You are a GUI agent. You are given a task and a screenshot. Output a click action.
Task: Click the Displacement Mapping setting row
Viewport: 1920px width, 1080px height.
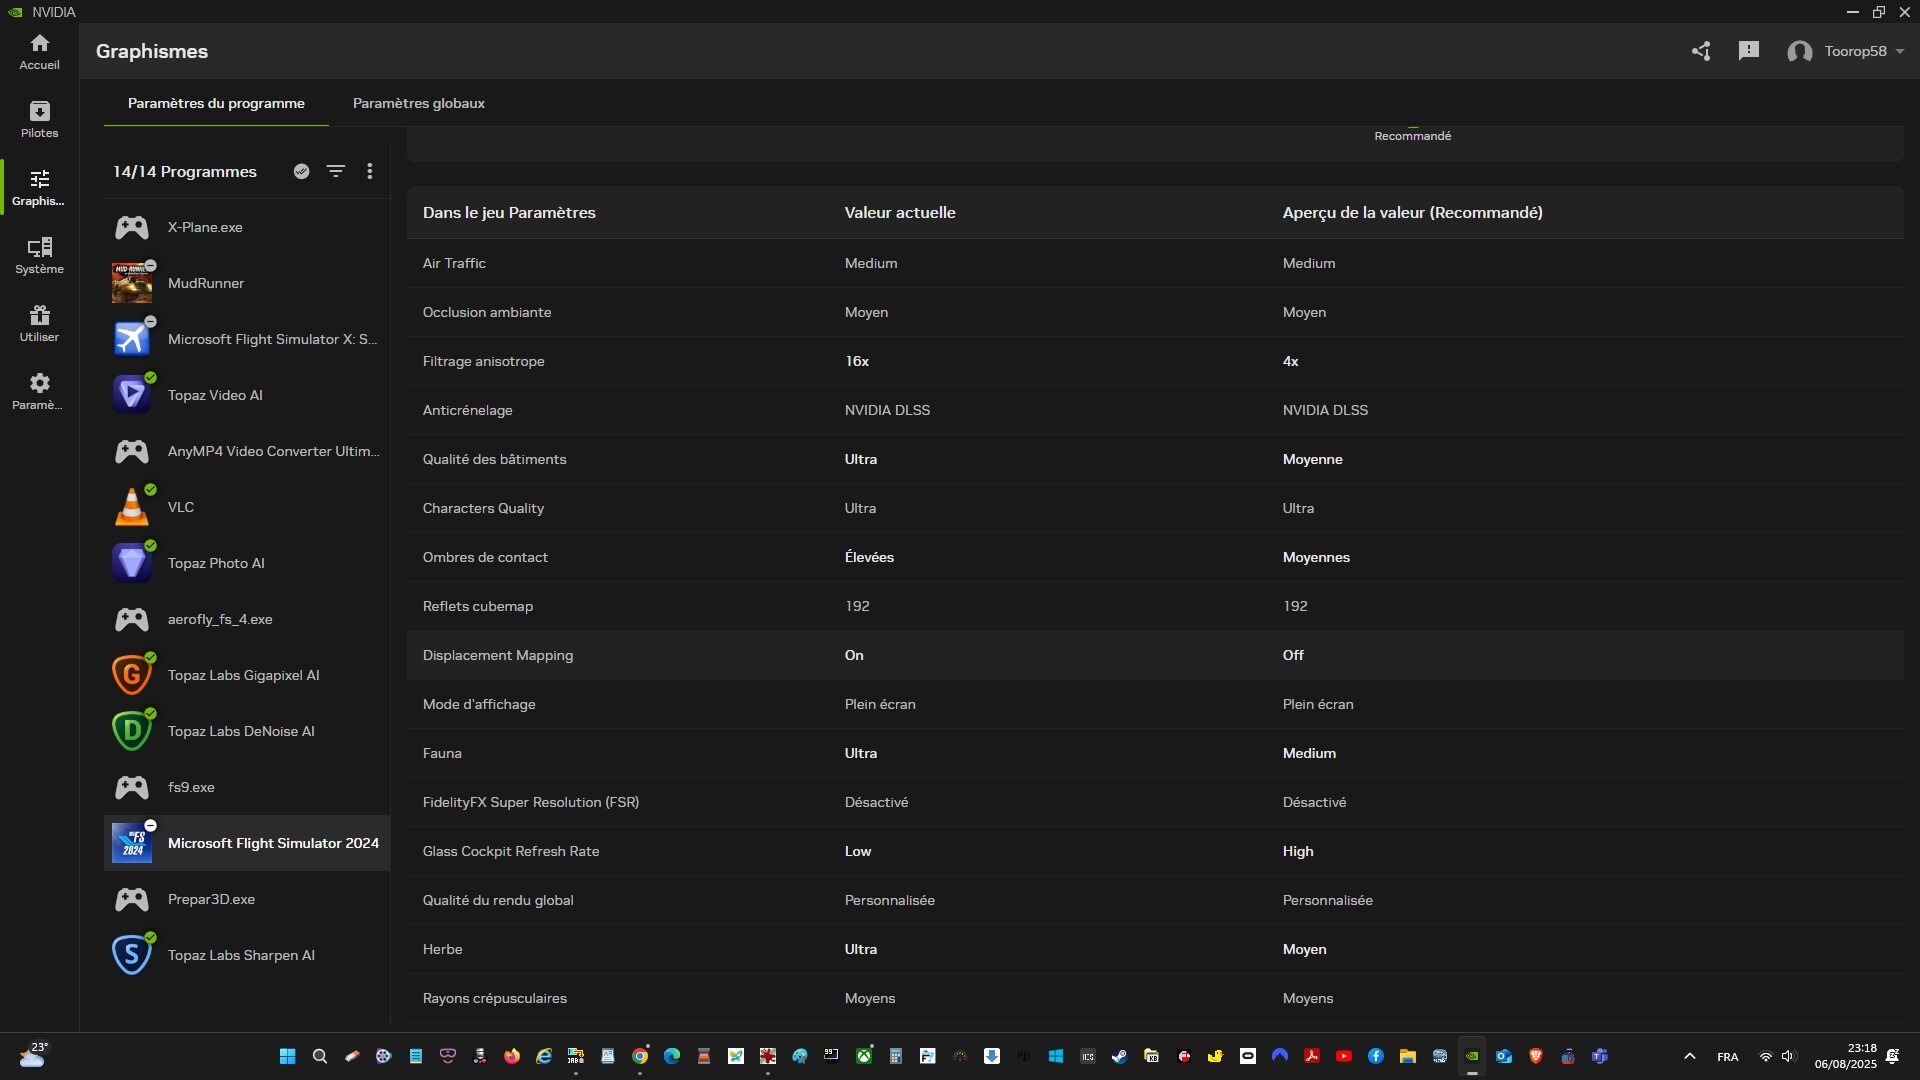click(x=1154, y=655)
